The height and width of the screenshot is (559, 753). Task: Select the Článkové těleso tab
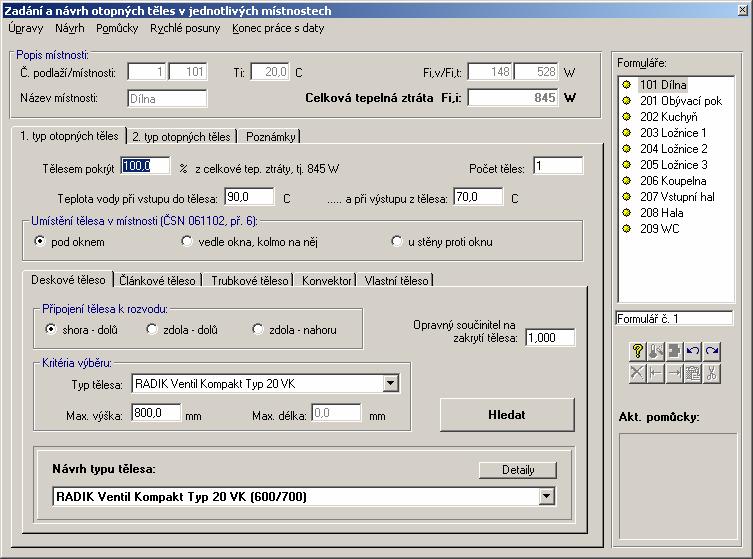(158, 281)
